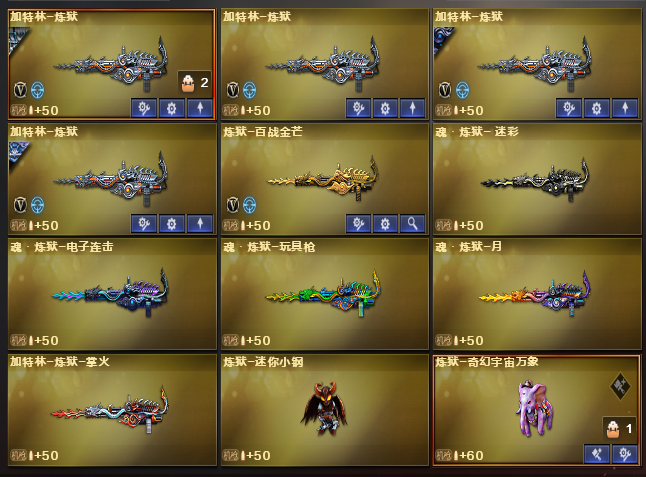646x477 pixels.
Task: Click the corner ribbon badge on the orange-highlighted 加特林-炼狱
Action: 19,40
